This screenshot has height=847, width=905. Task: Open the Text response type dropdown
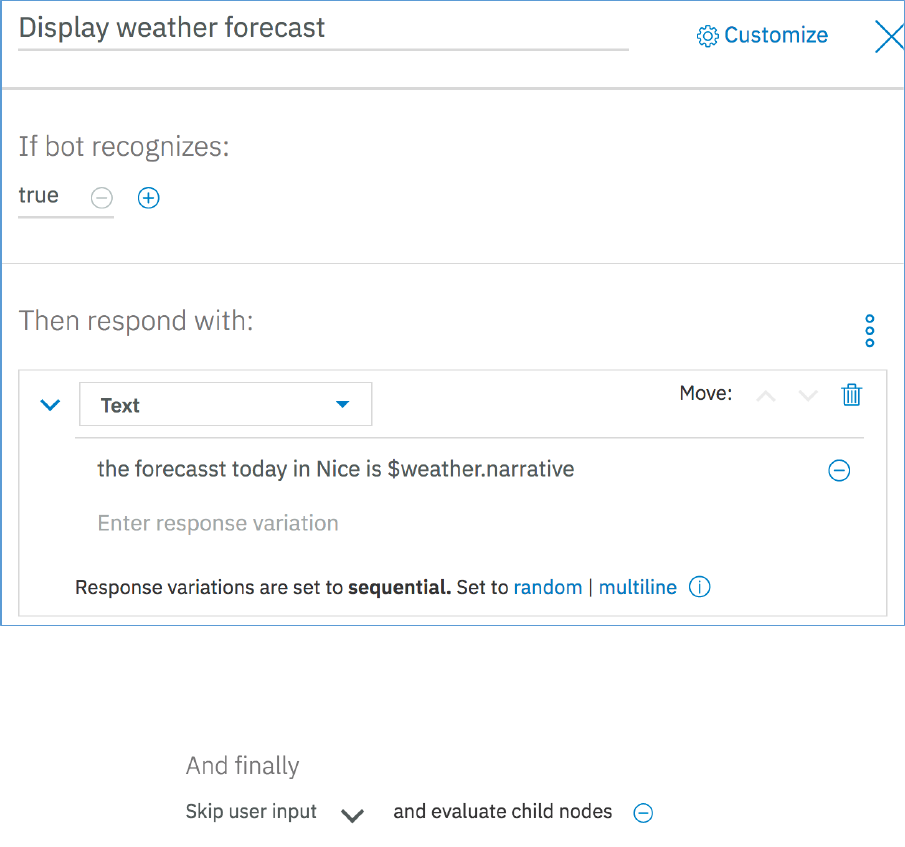pyautogui.click(x=225, y=405)
